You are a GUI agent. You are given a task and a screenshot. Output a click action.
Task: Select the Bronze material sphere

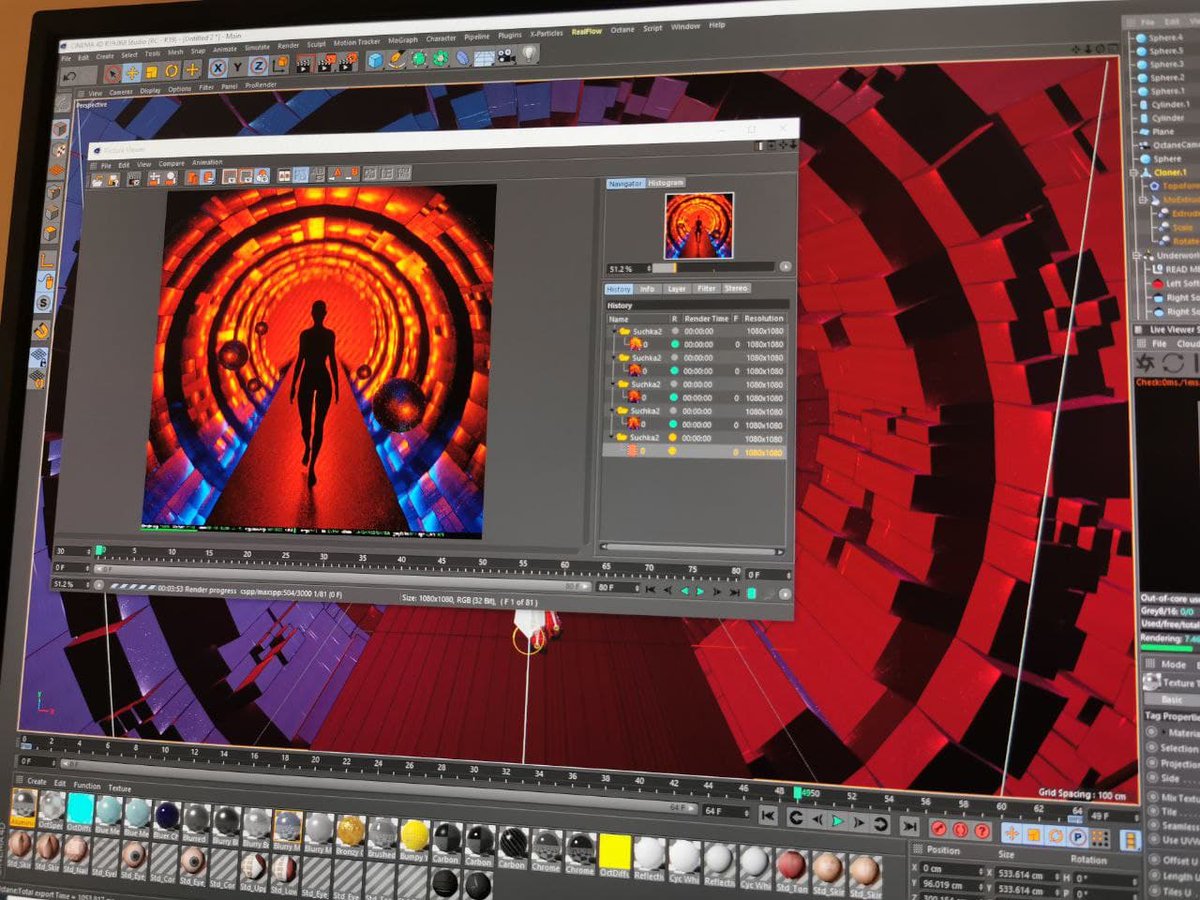350,830
